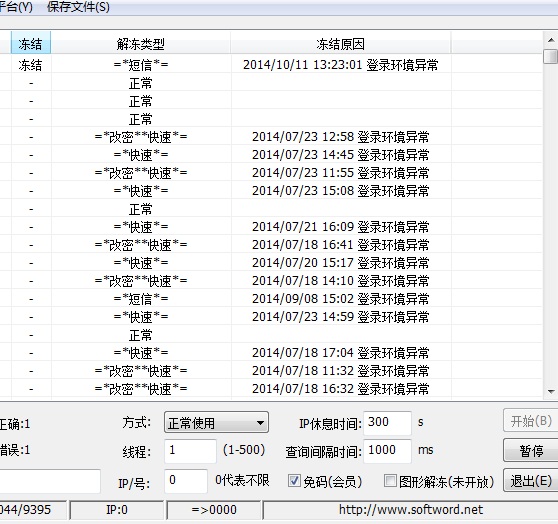Screen dimensions: 558x524
Task: Open the 保存文件(S) menu
Action: [x=78, y=7]
